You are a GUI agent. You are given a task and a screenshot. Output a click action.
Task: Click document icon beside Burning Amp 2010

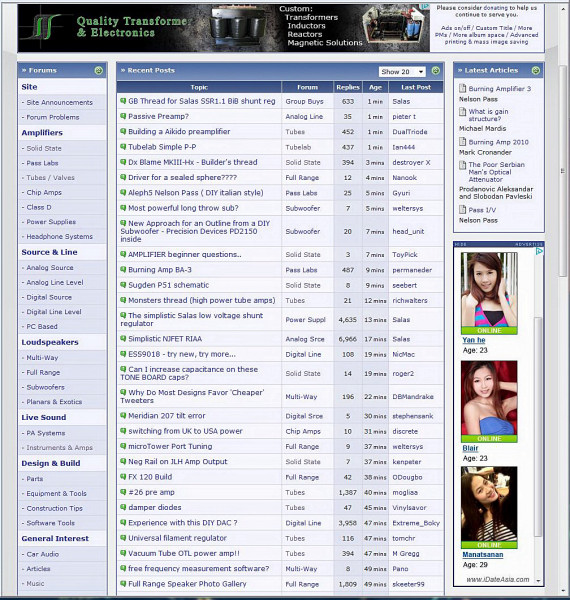click(x=463, y=142)
